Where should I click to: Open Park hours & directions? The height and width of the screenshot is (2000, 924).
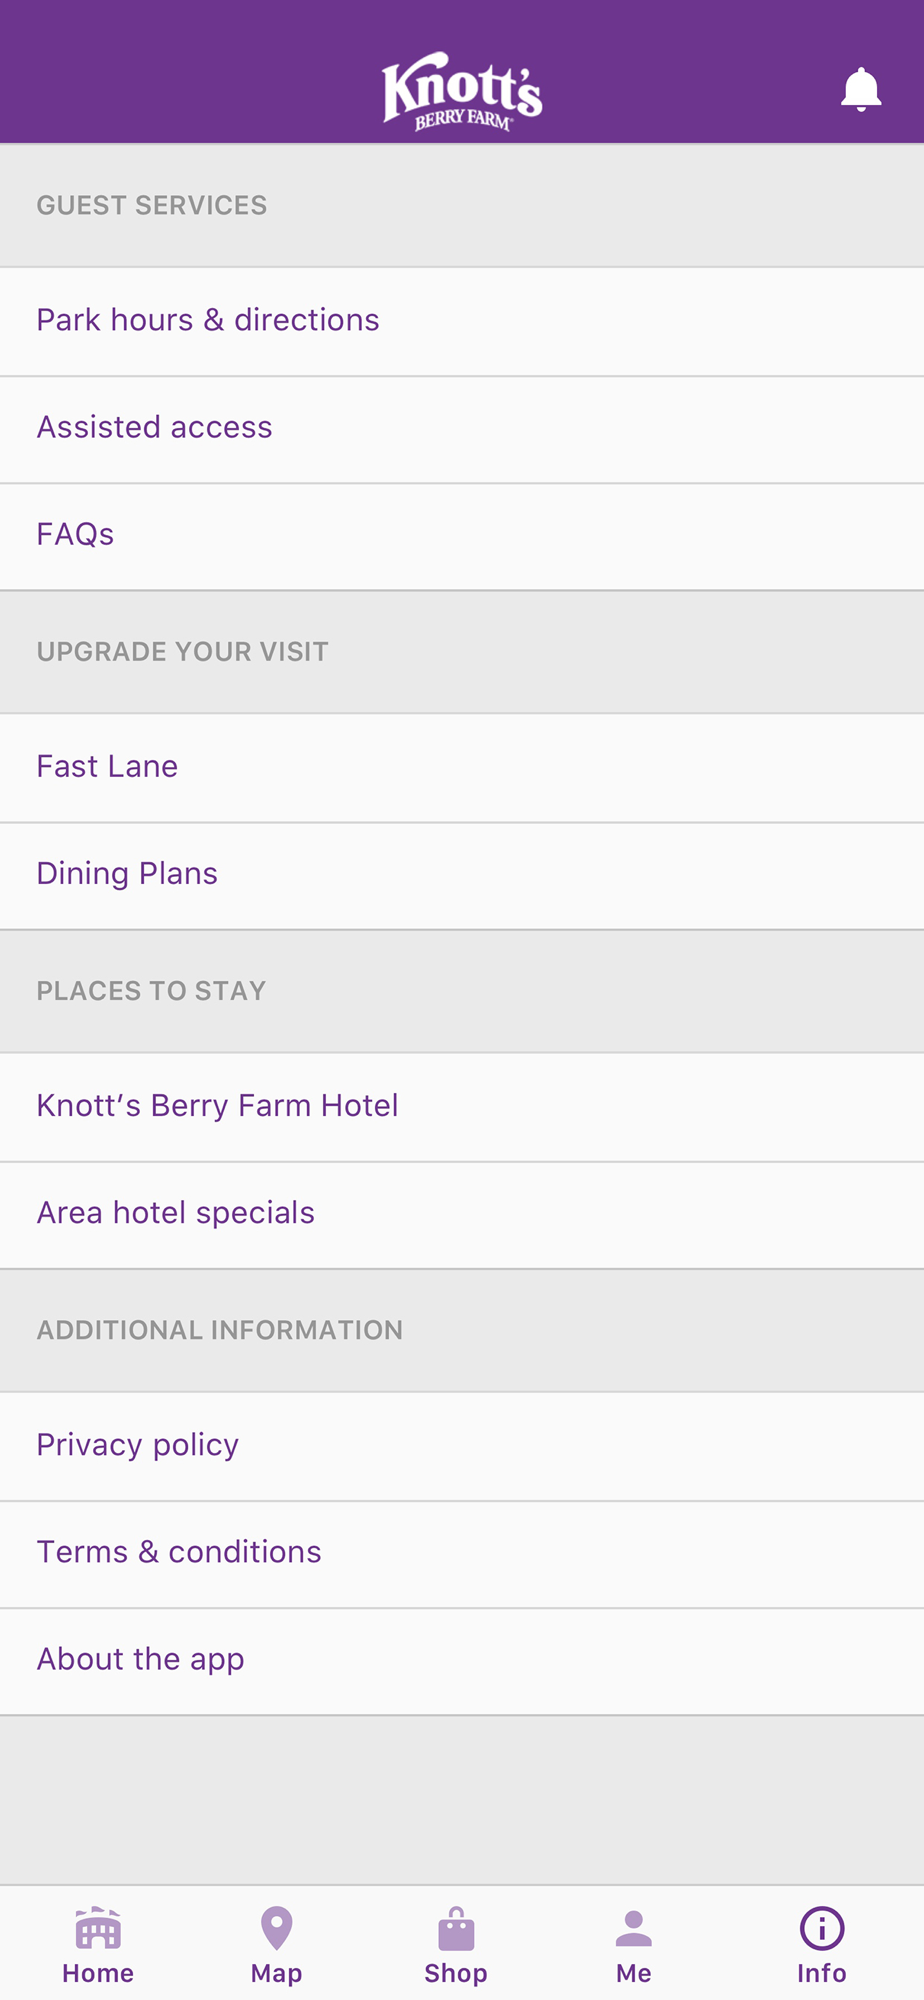pyautogui.click(x=208, y=320)
